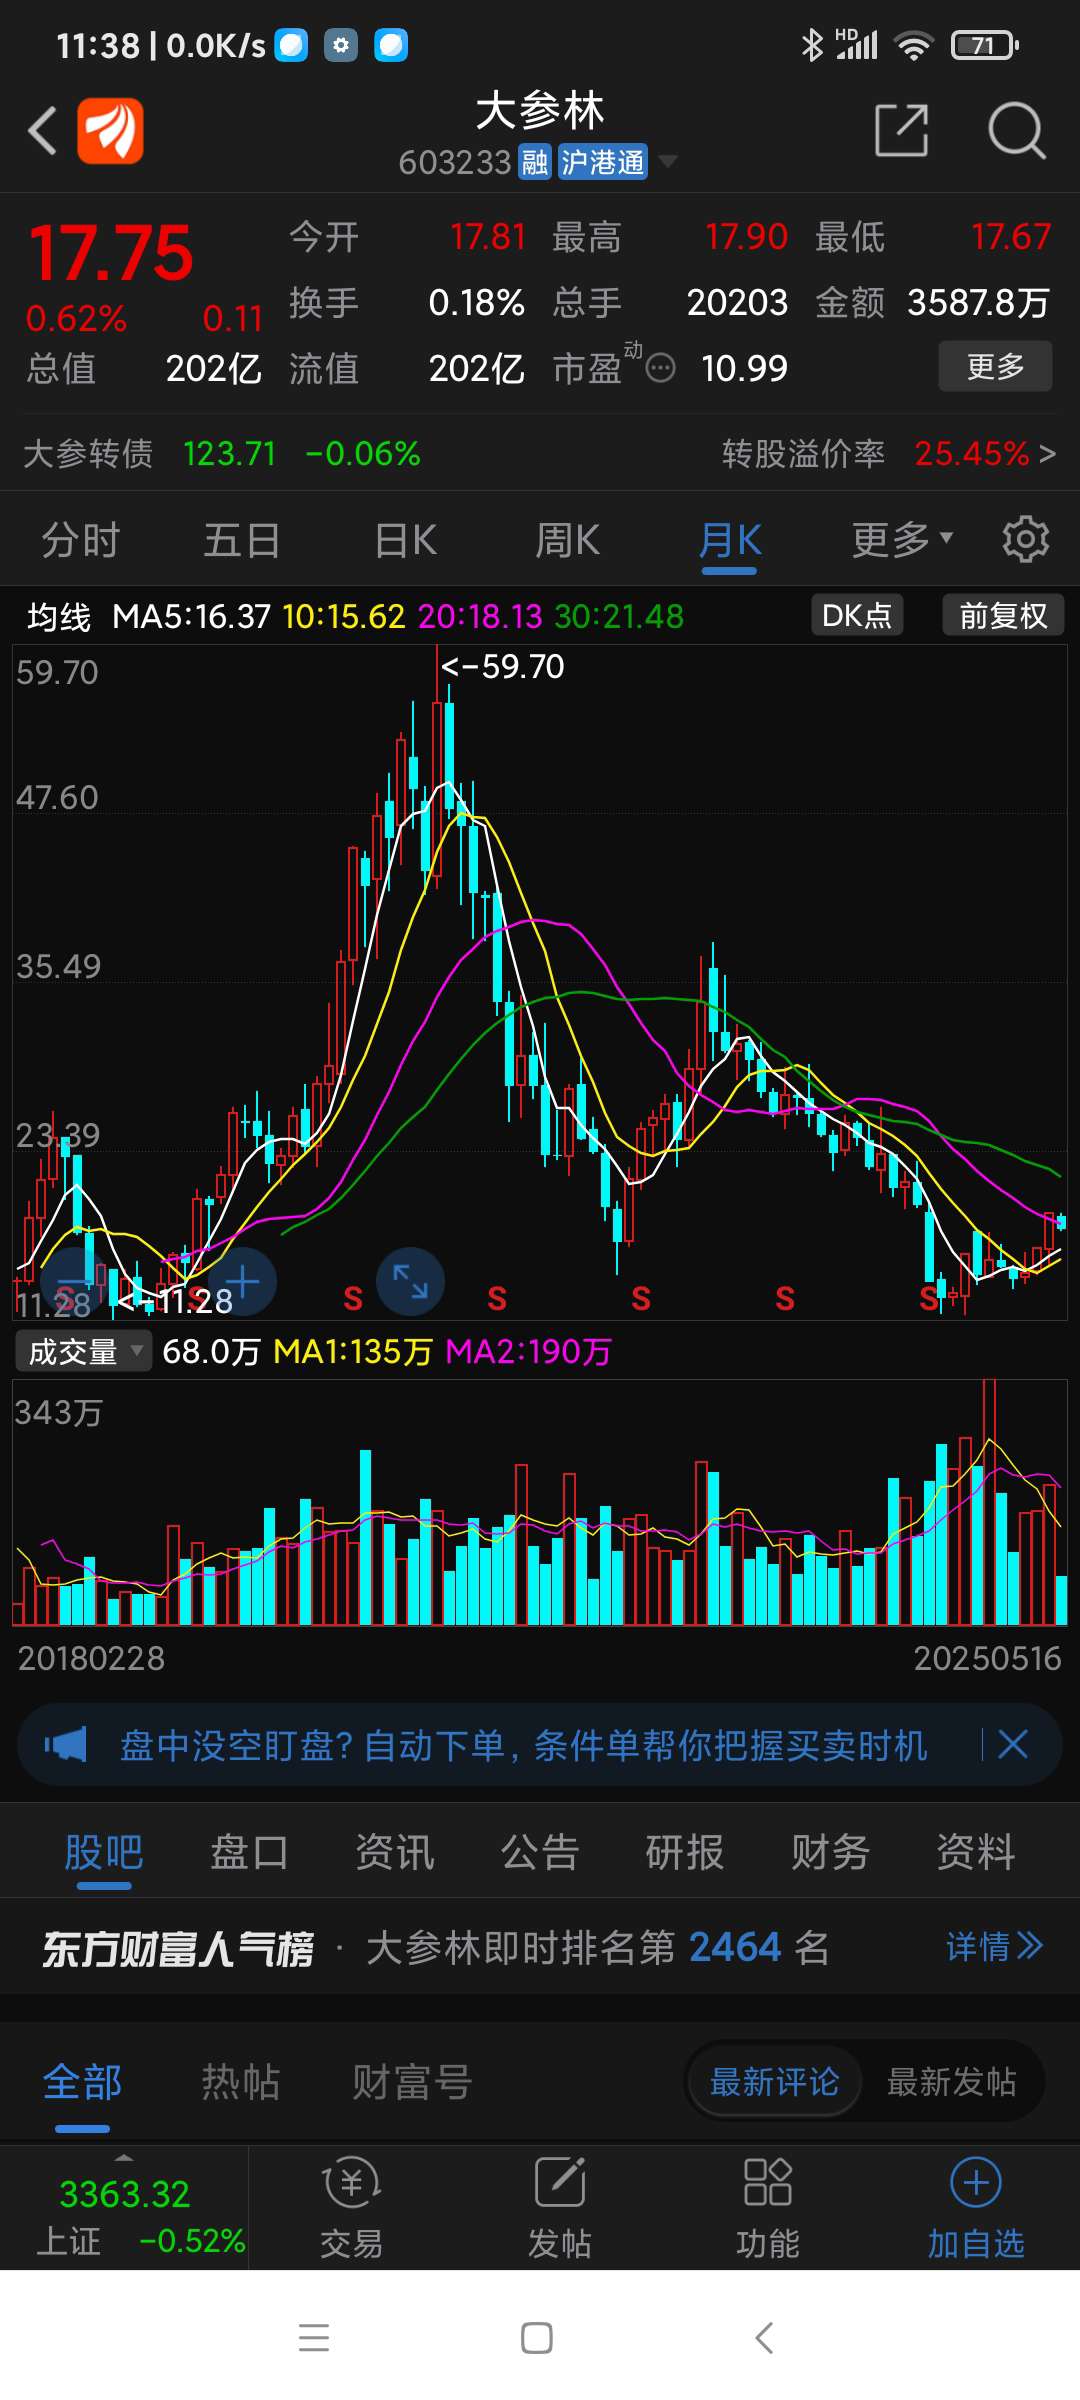Switch to 周K chart tab
Viewport: 1080px width, 2400px height.
tap(567, 540)
